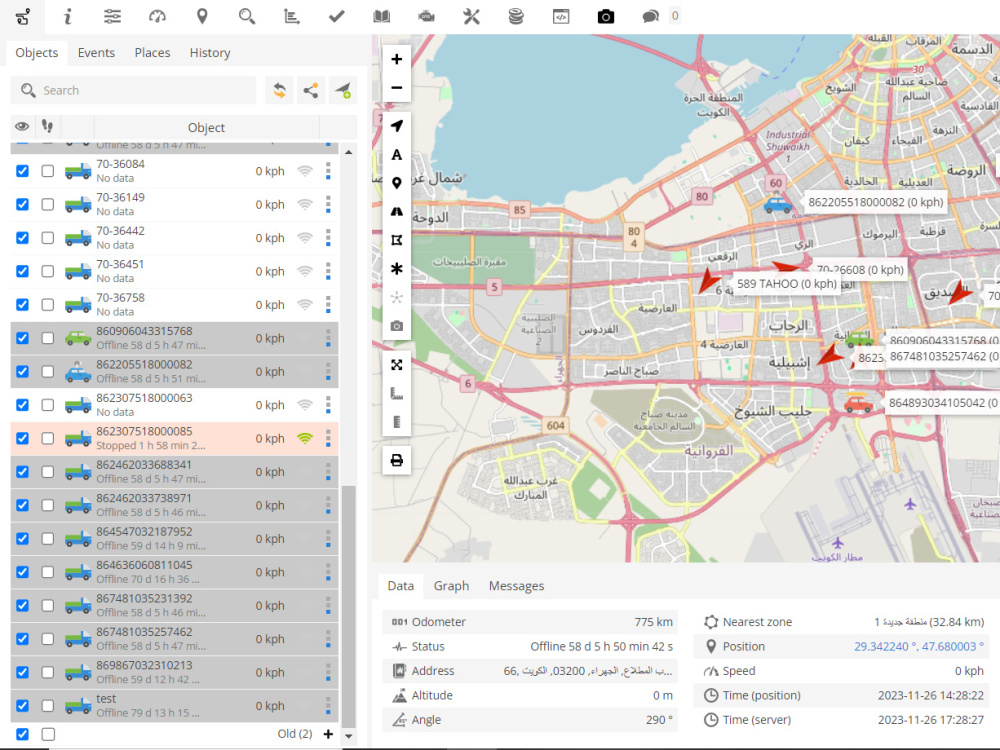Click the map print button
Image resolution: width=1000 pixels, height=750 pixels.
[397, 460]
